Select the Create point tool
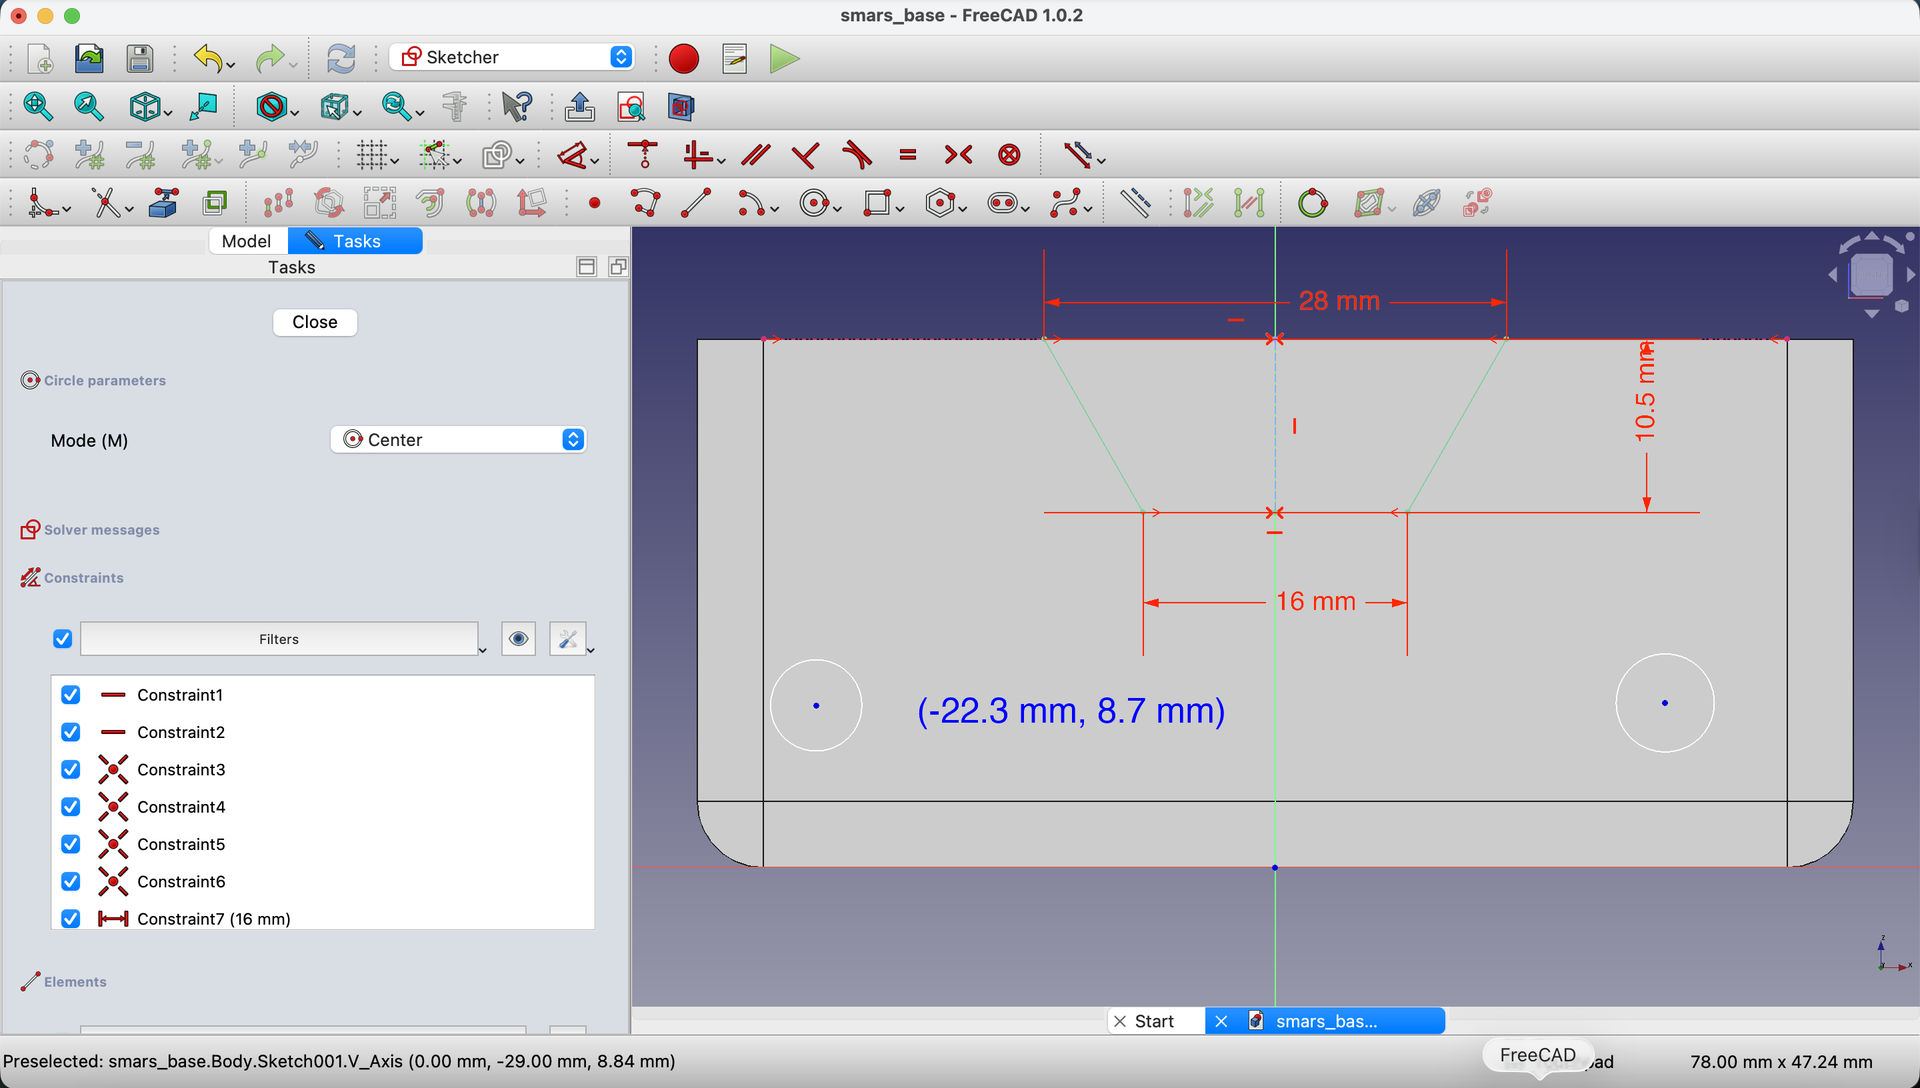 coord(595,203)
